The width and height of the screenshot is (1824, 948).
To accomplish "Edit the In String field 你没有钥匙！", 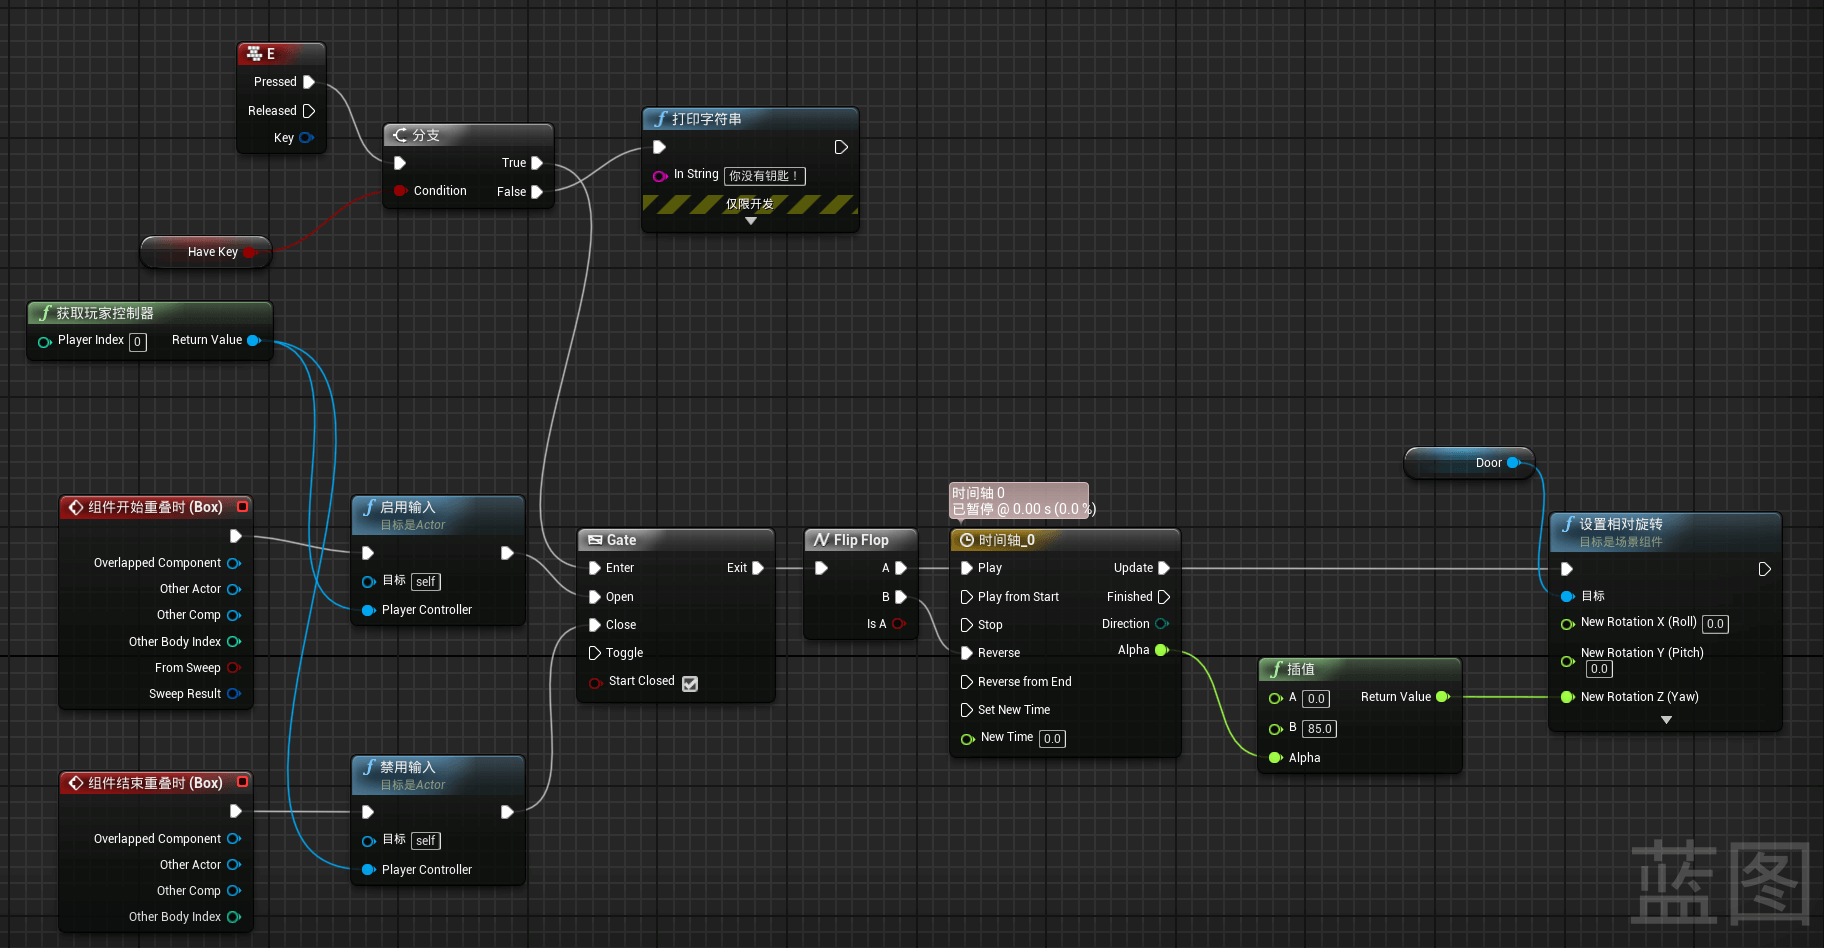I will (x=765, y=176).
